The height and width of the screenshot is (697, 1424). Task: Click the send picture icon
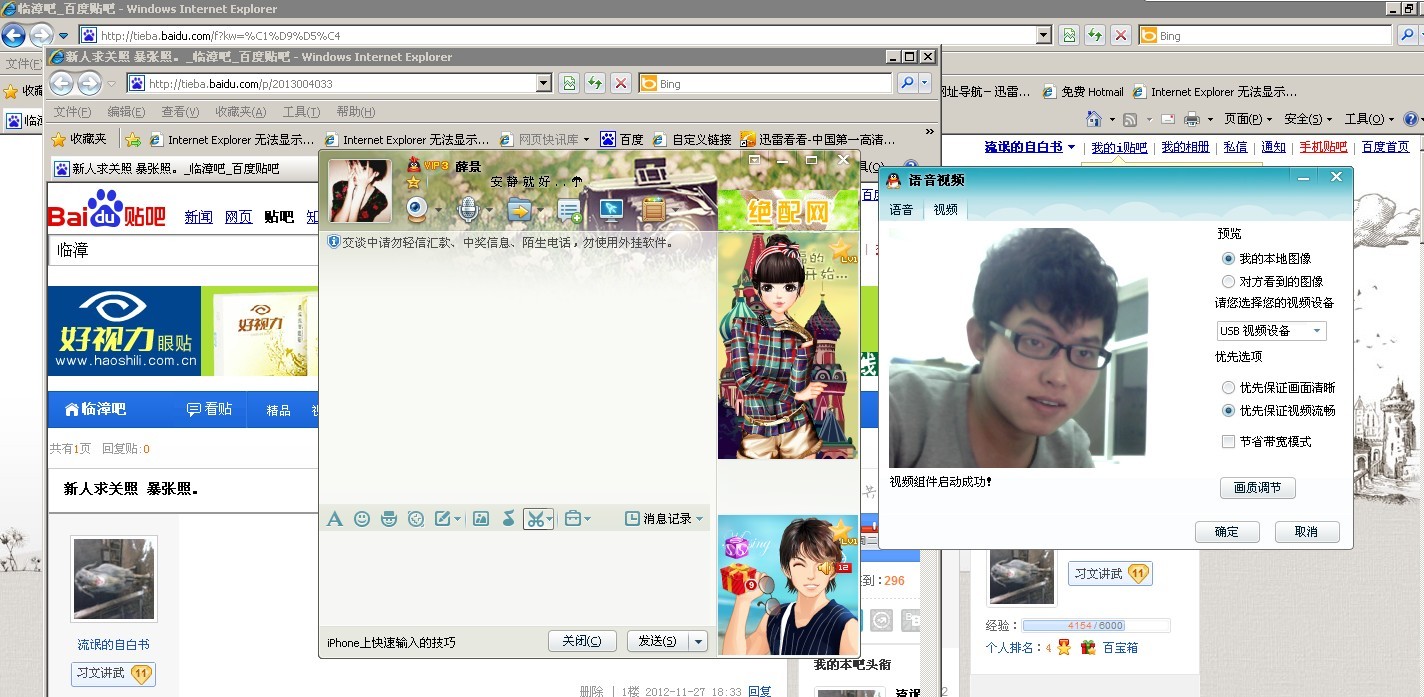(x=481, y=519)
